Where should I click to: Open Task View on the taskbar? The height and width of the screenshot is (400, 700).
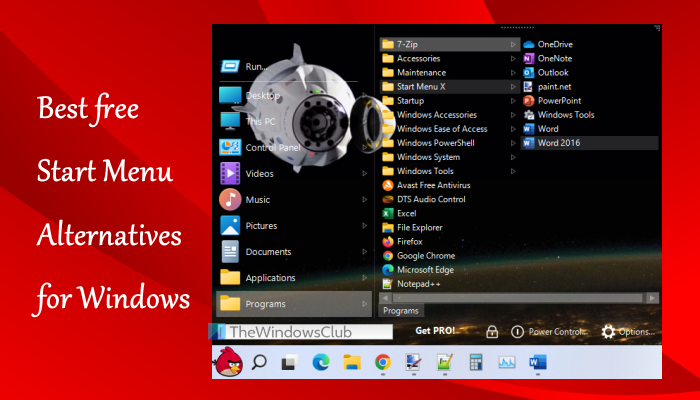point(290,362)
